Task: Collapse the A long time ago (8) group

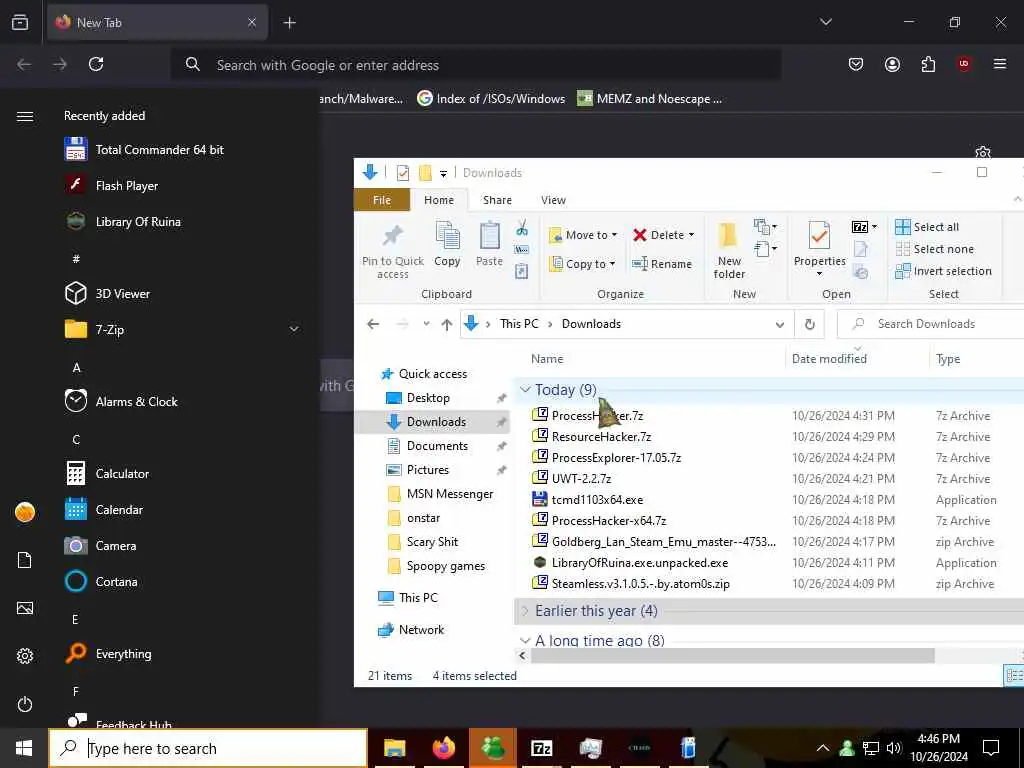Action: 525,641
